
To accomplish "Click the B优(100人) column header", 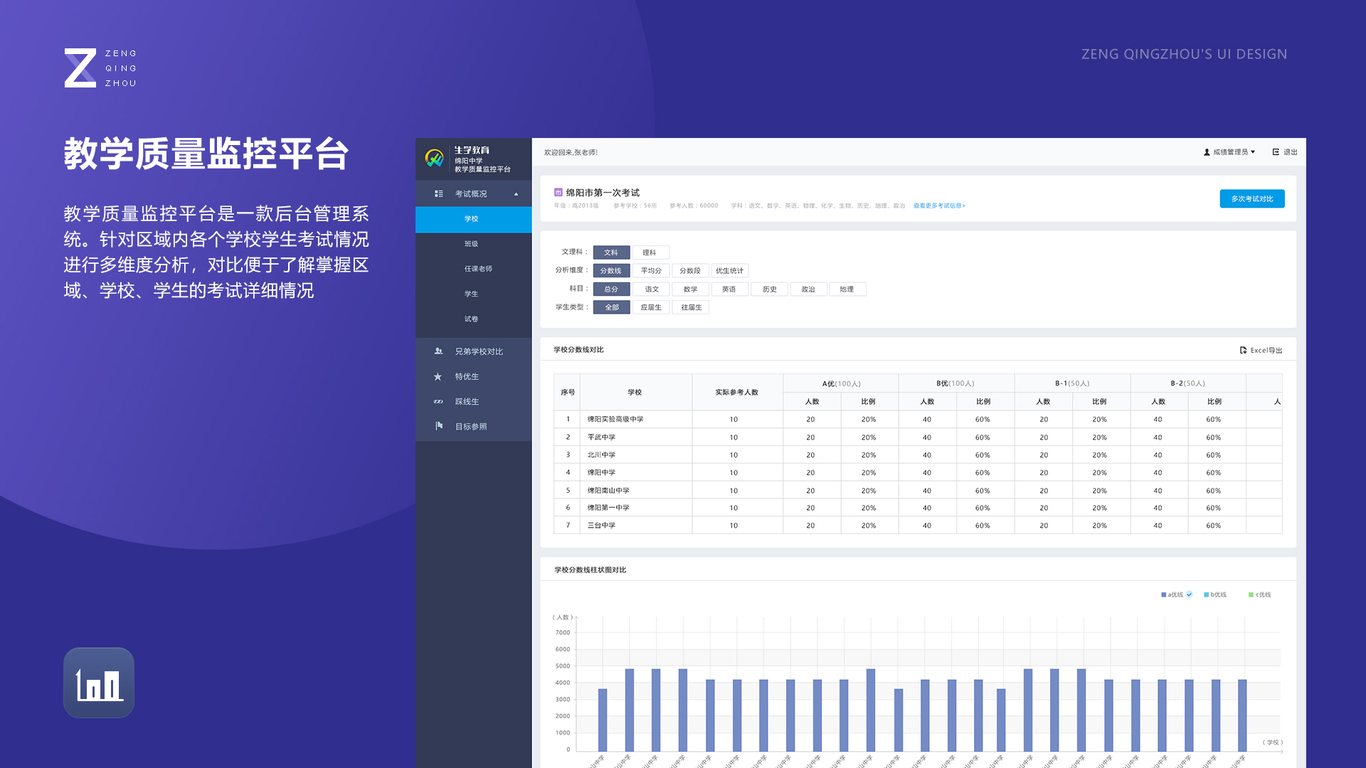I will [x=956, y=383].
